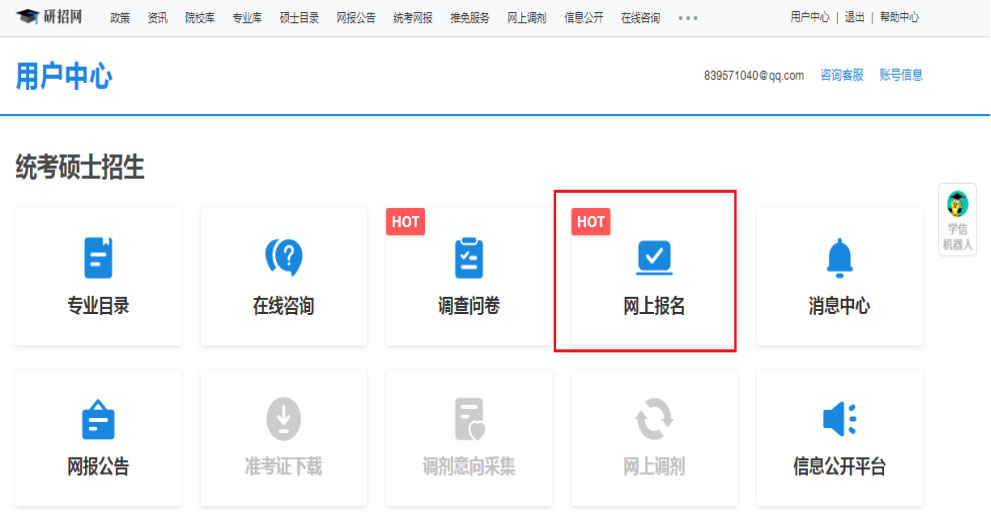991x528 pixels.
Task: Click the 调剂意向采集 card
Action: (468, 435)
